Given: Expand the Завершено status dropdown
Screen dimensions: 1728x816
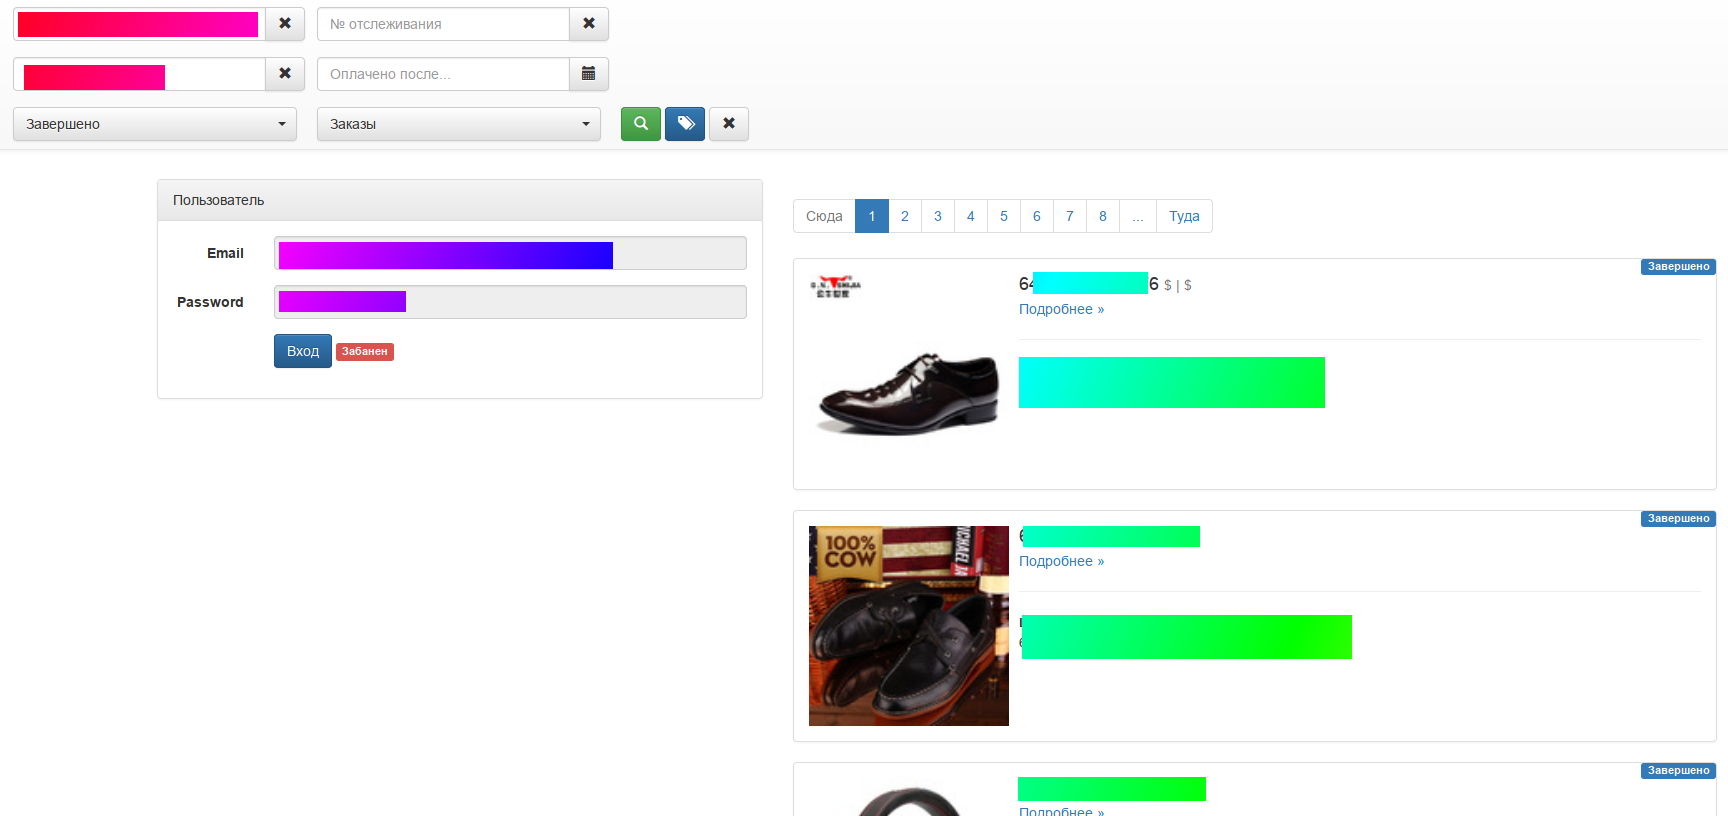Looking at the screenshot, I should pos(155,124).
